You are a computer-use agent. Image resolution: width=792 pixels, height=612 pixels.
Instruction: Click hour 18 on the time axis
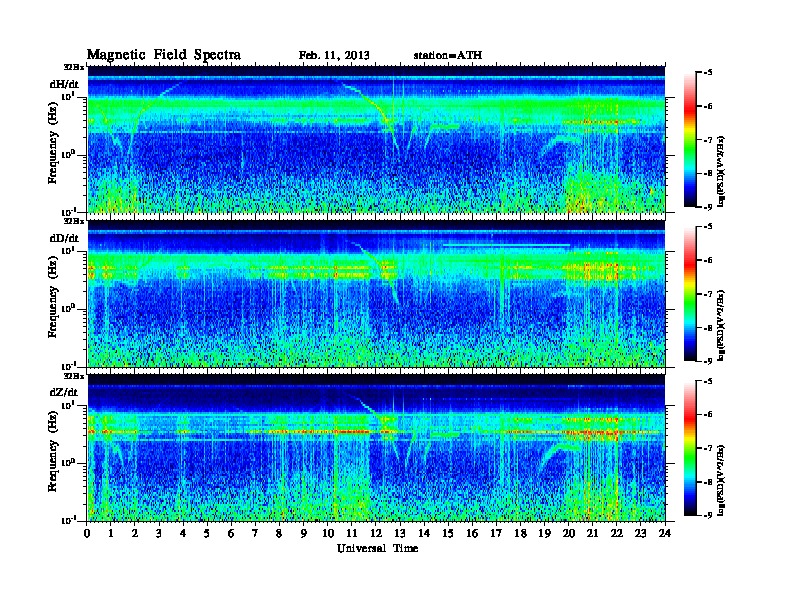[521, 533]
